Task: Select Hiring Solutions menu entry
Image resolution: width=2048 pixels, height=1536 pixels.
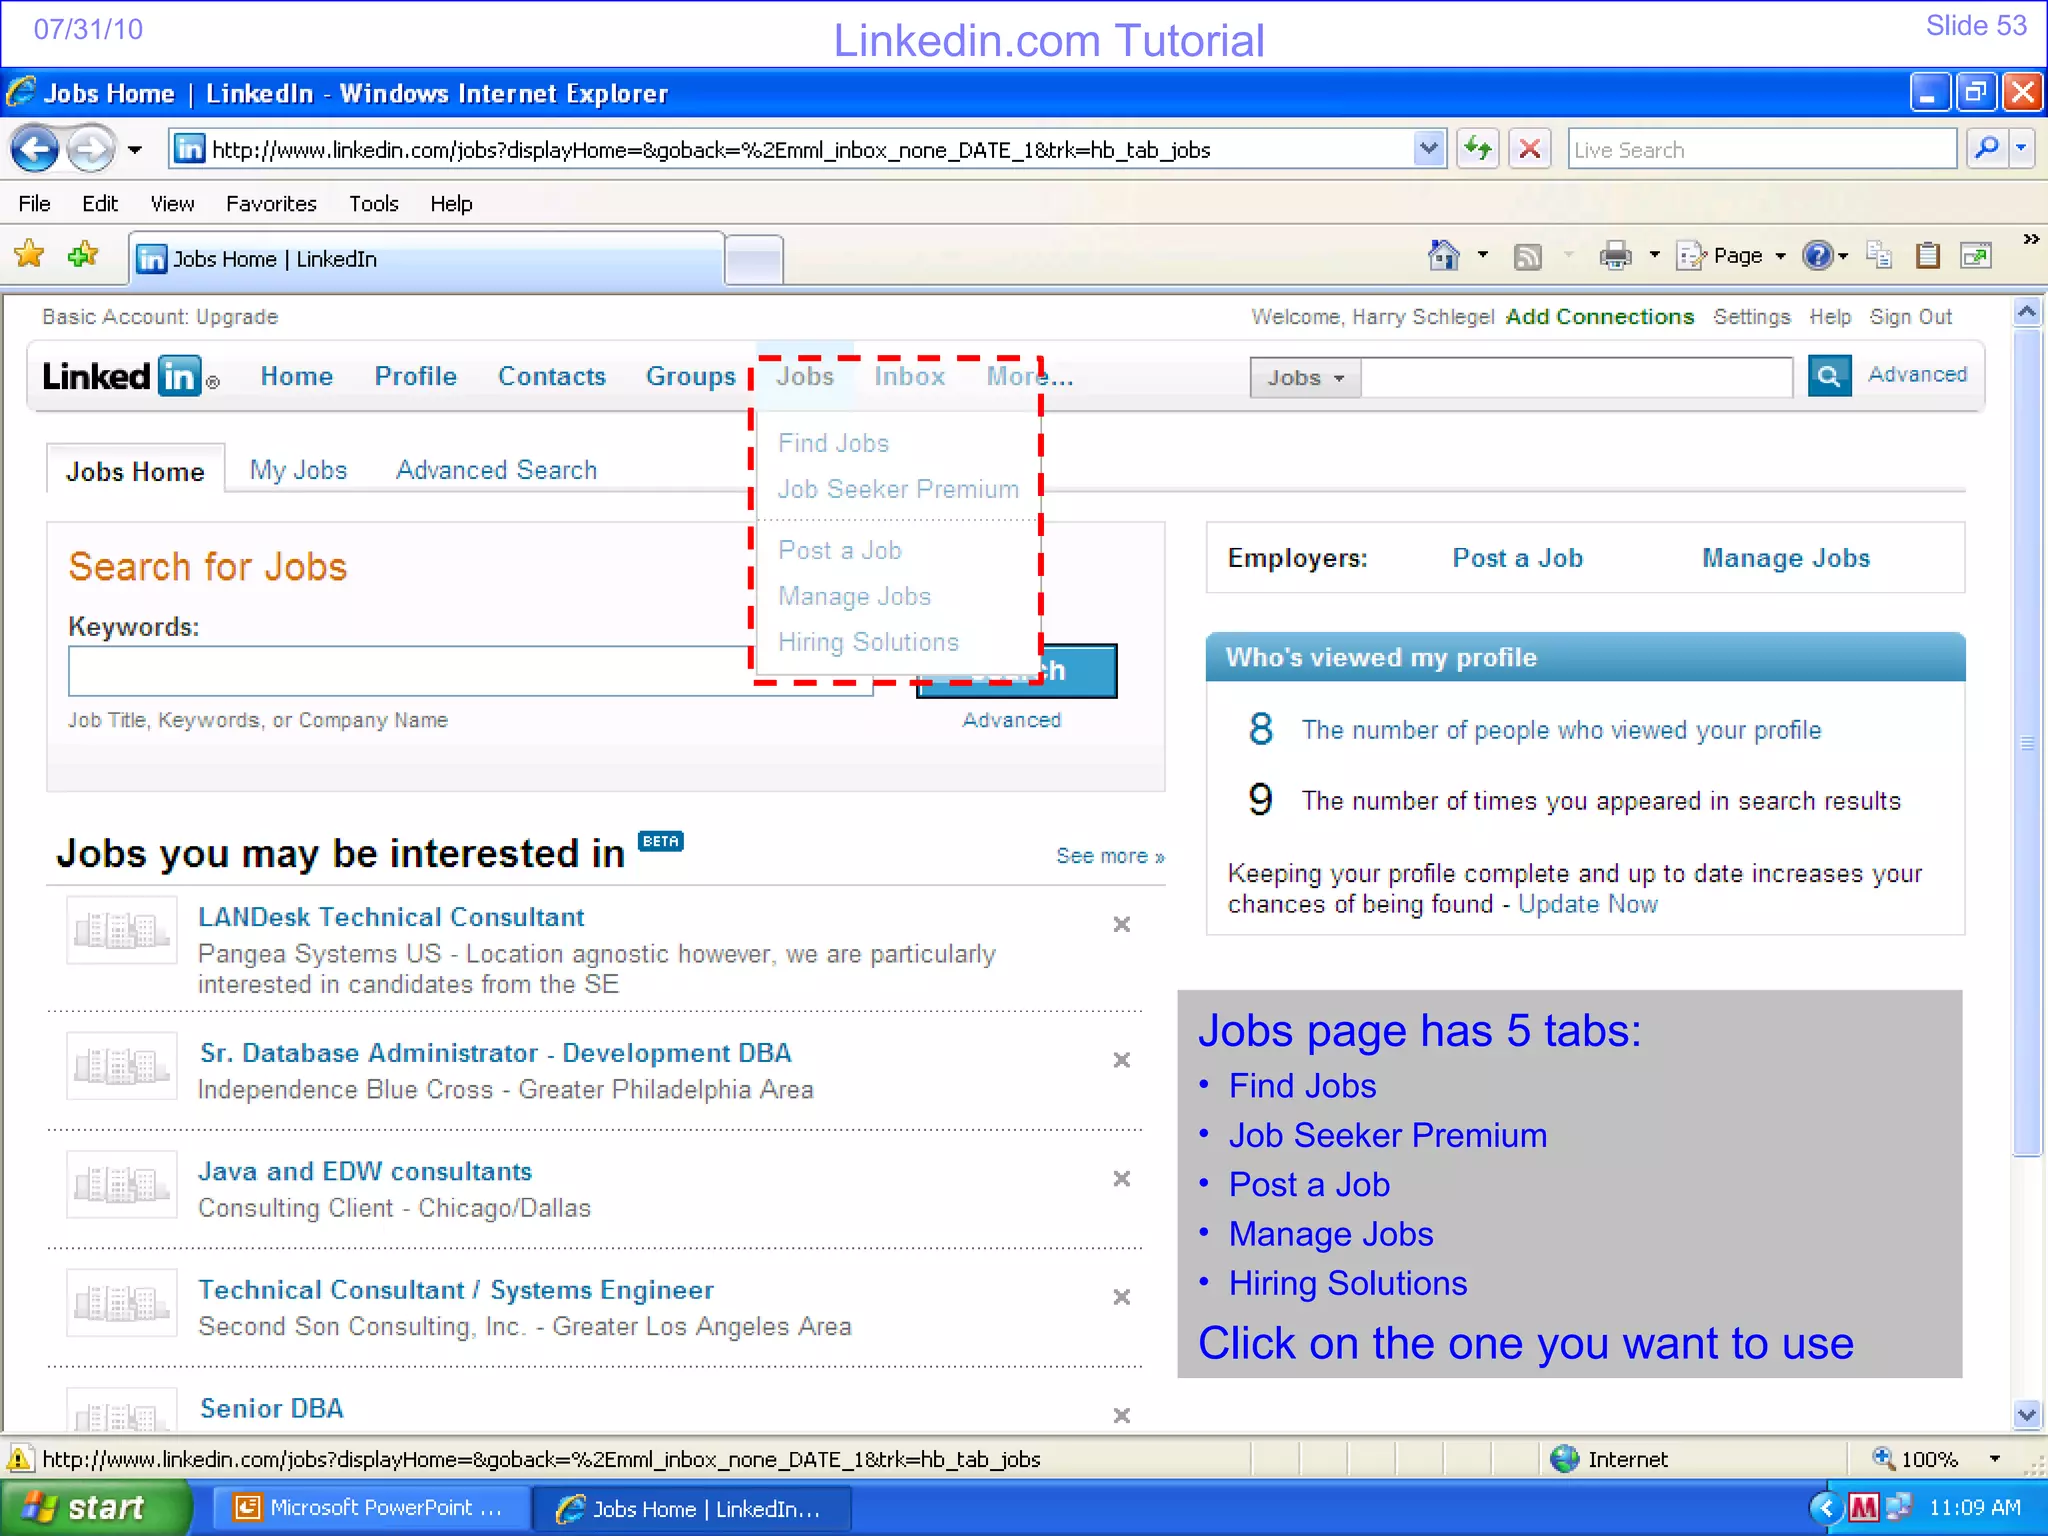Action: (x=869, y=642)
